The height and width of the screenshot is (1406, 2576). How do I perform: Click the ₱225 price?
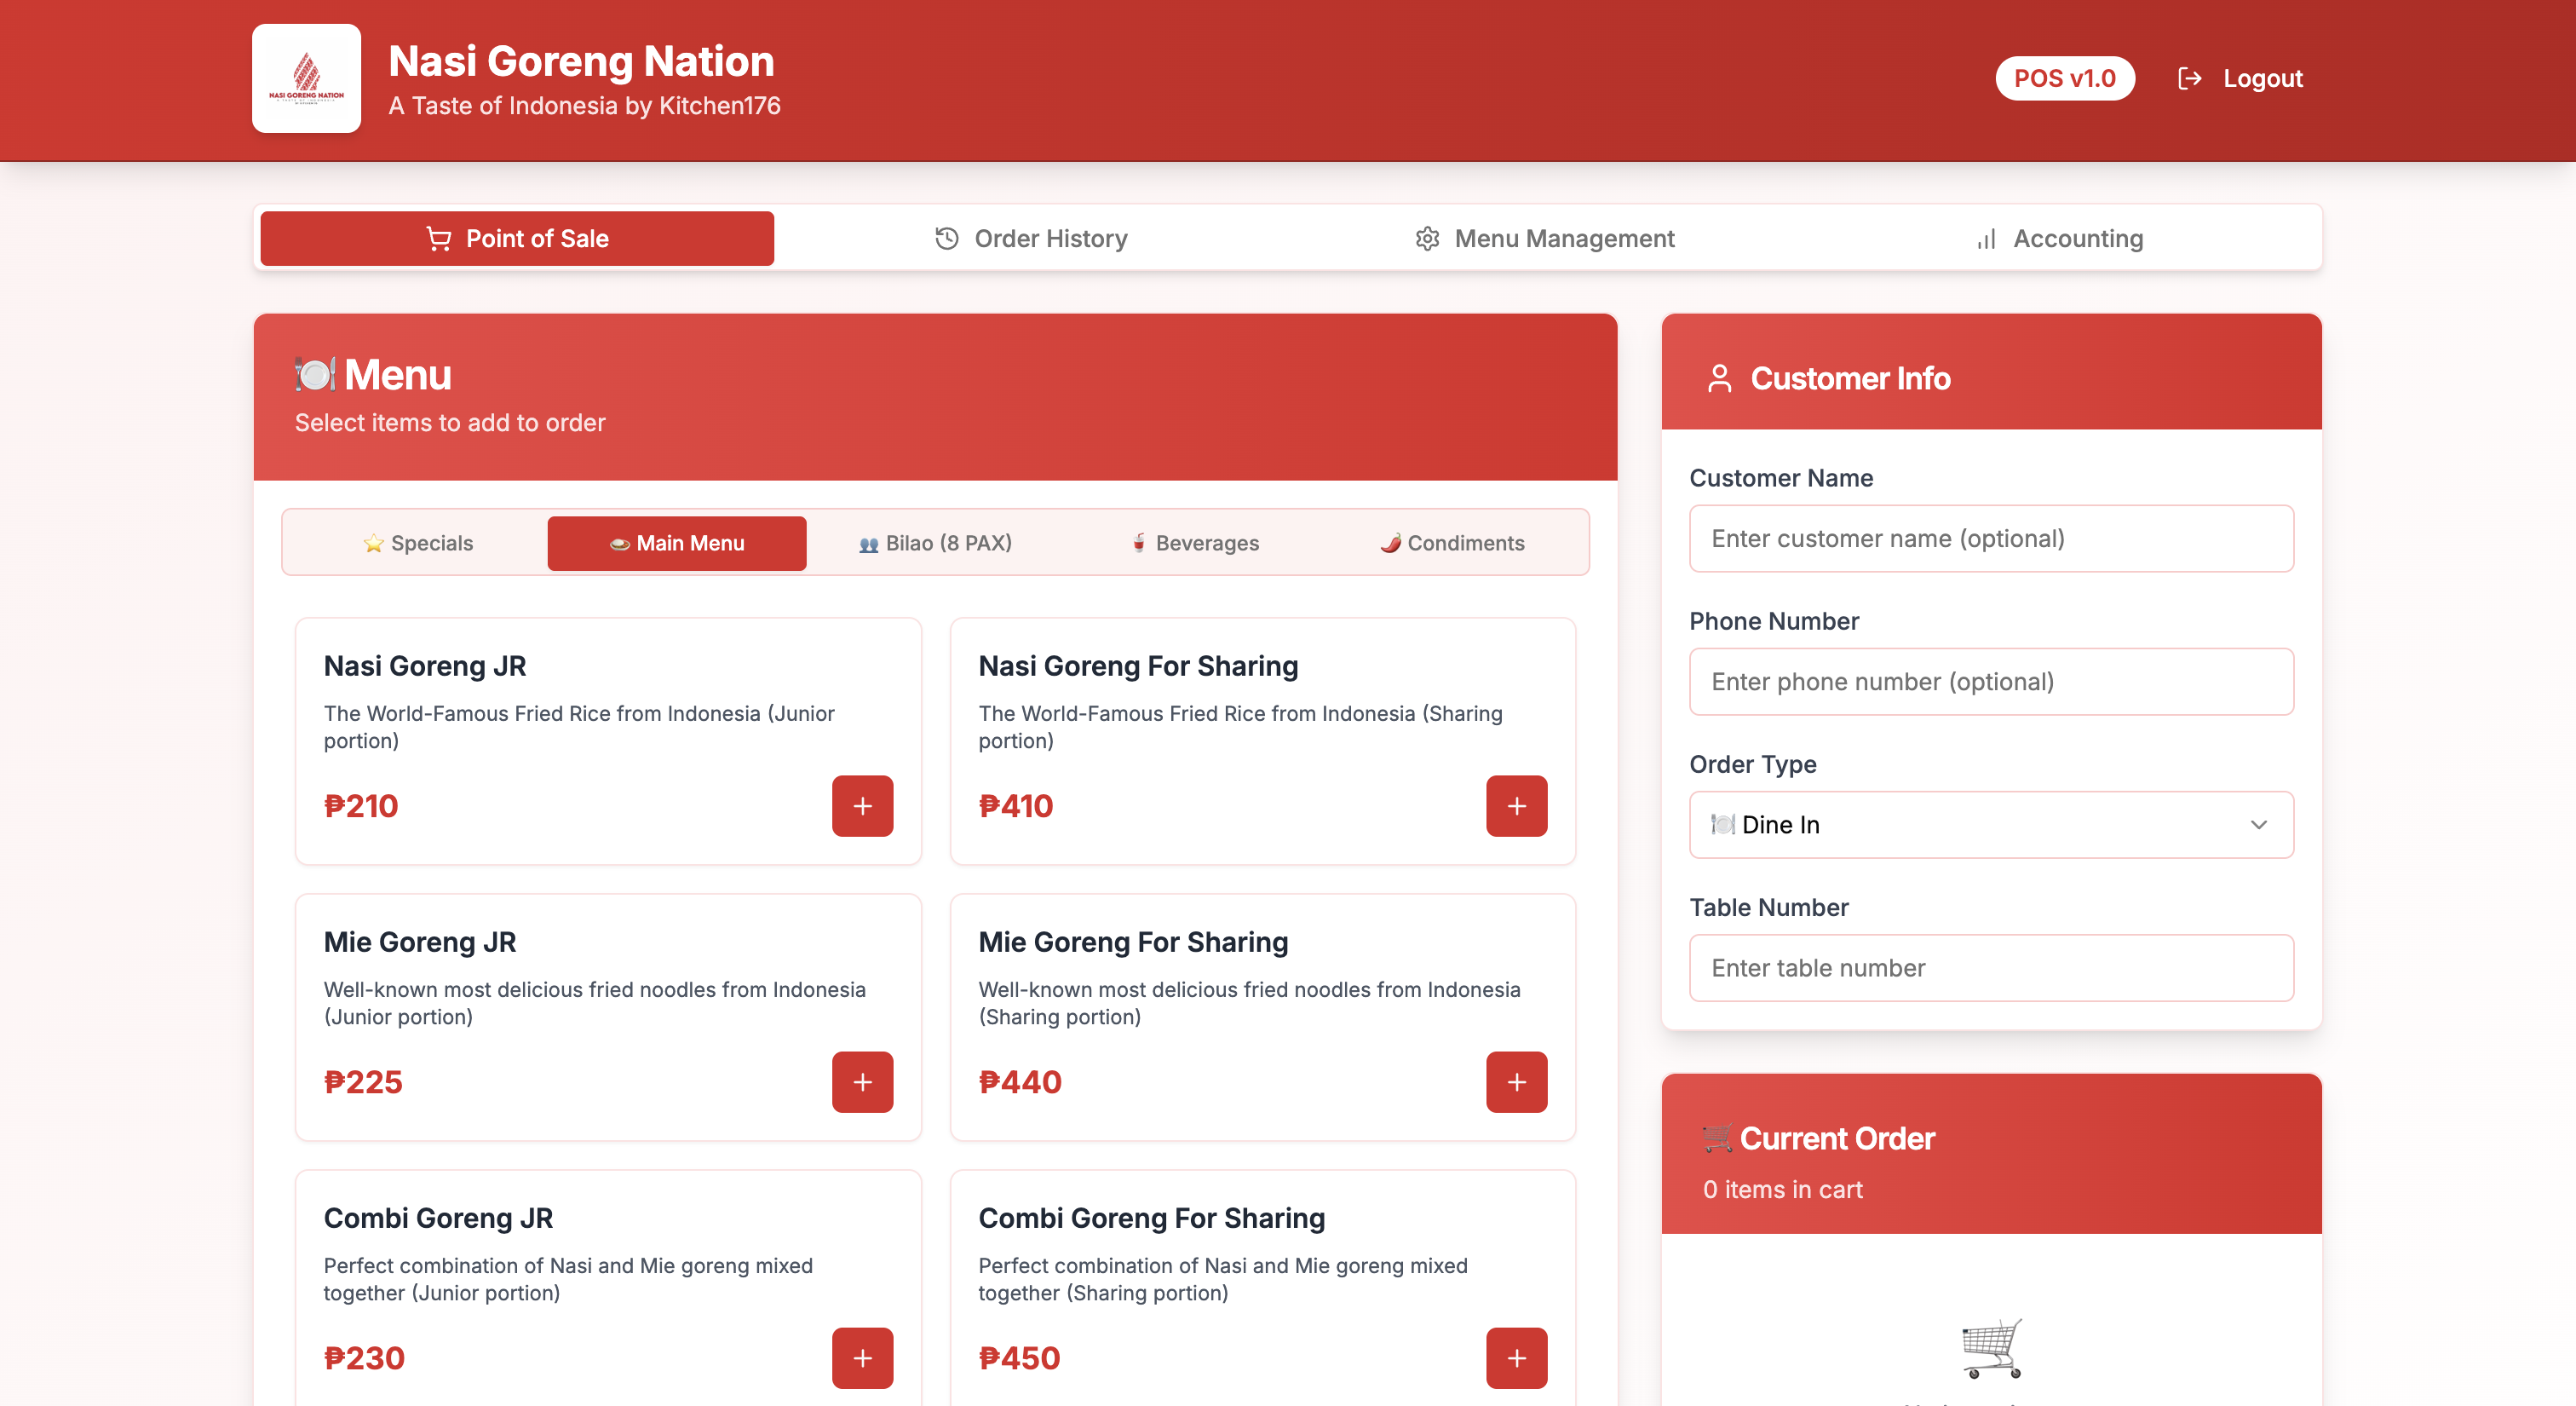point(362,1081)
